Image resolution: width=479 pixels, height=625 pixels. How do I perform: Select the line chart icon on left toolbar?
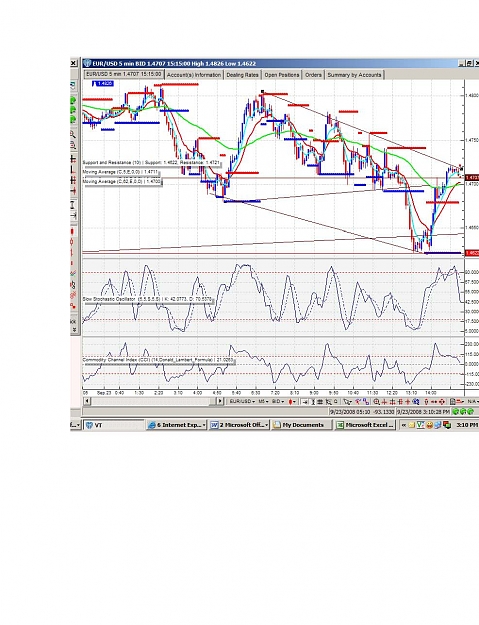click(x=73, y=273)
